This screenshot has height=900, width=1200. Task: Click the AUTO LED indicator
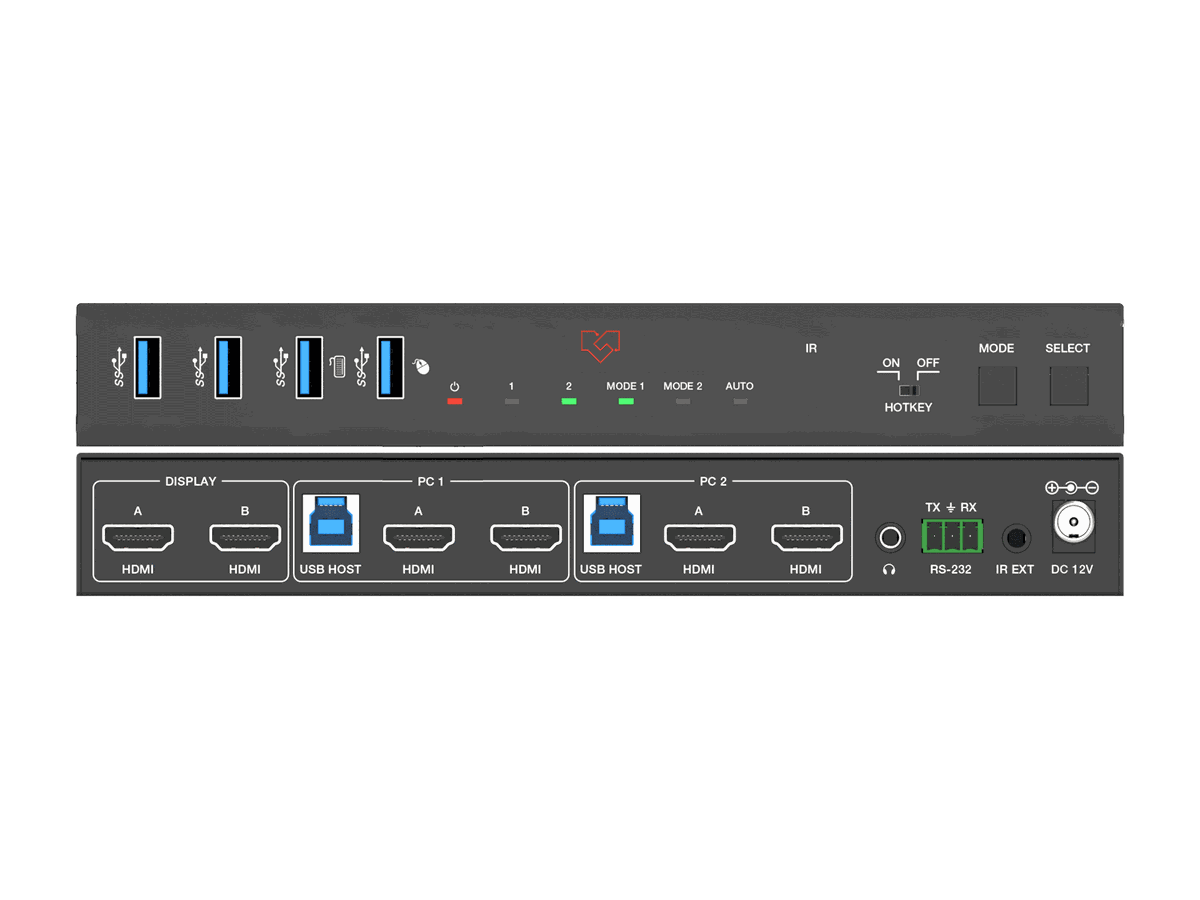point(740,401)
